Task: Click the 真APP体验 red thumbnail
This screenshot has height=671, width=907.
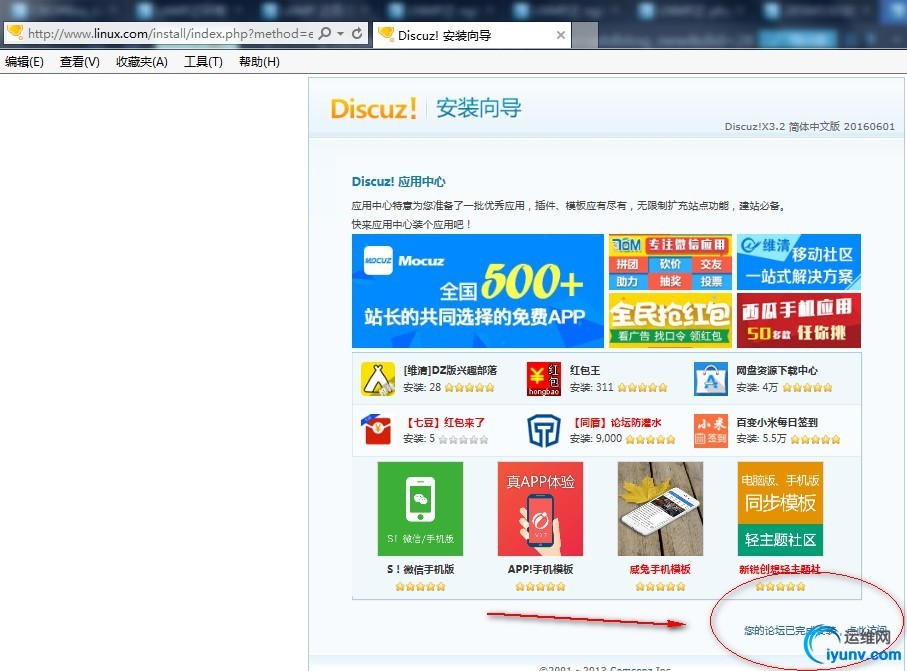Action: tap(540, 509)
